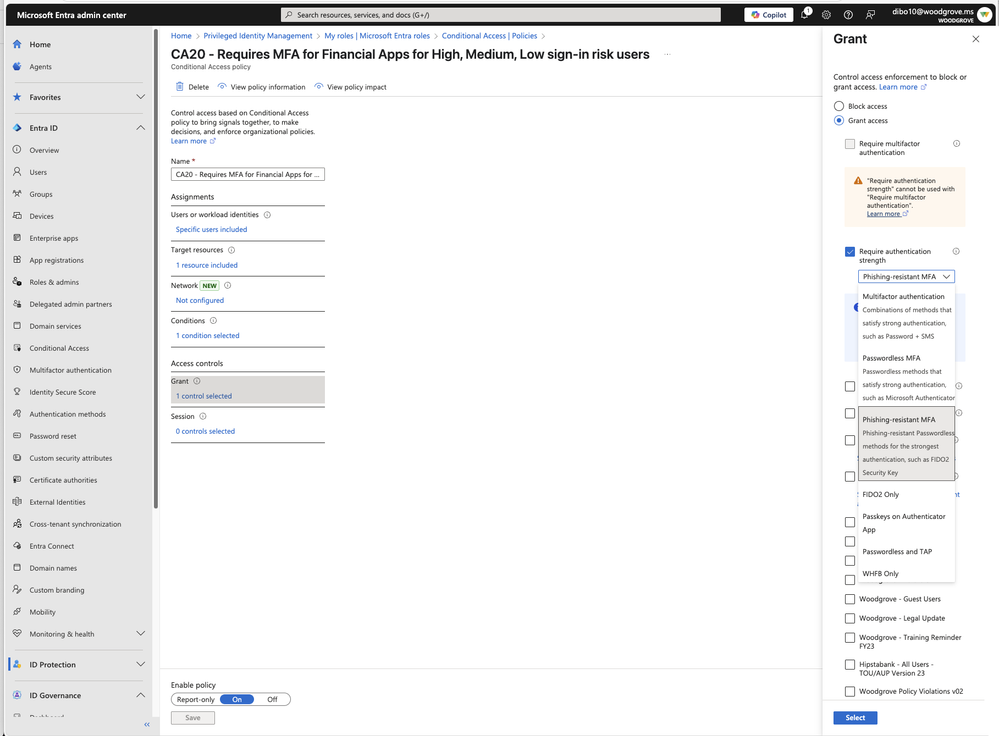
Task: Choose FIDO2 Only strength option
Action: pos(907,494)
